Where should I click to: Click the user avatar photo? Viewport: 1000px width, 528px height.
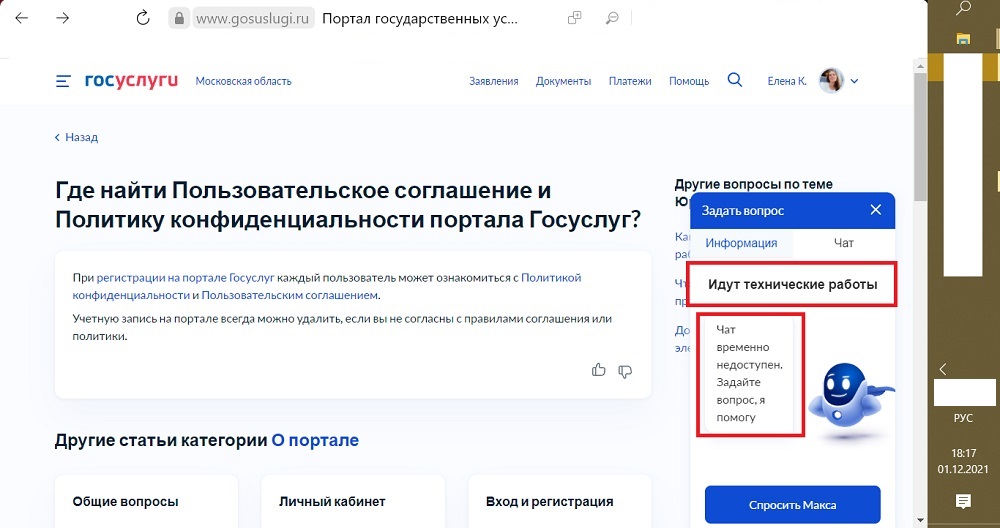(x=832, y=80)
